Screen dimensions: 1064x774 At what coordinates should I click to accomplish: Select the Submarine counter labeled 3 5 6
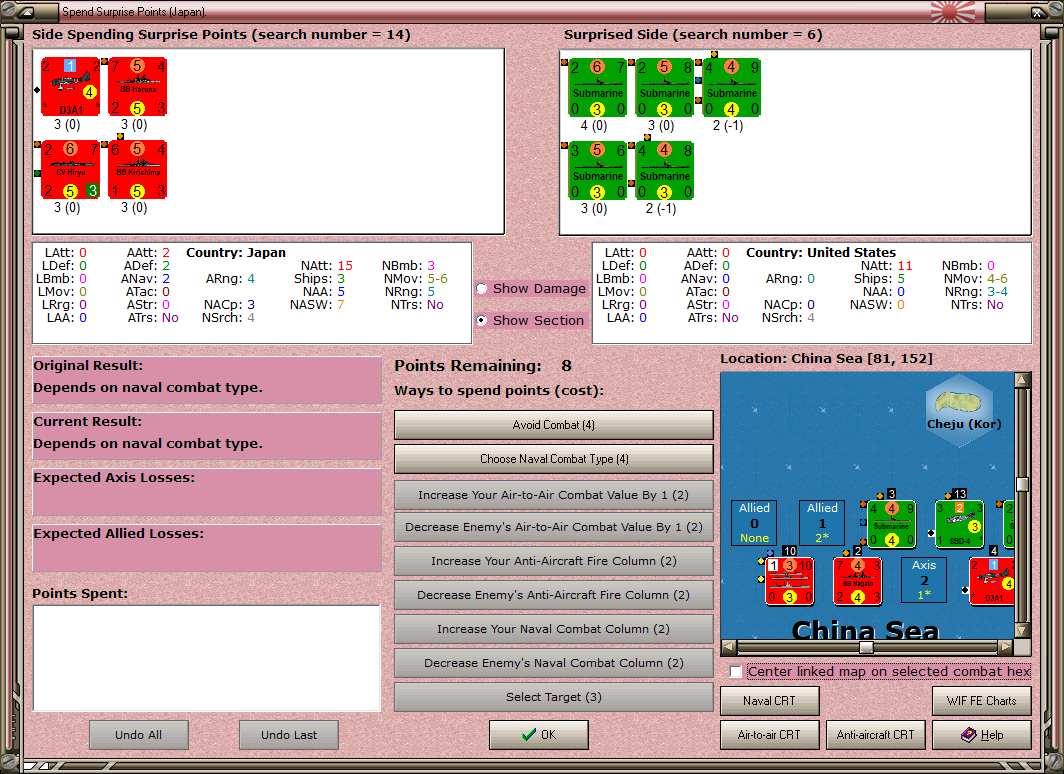[x=597, y=170]
